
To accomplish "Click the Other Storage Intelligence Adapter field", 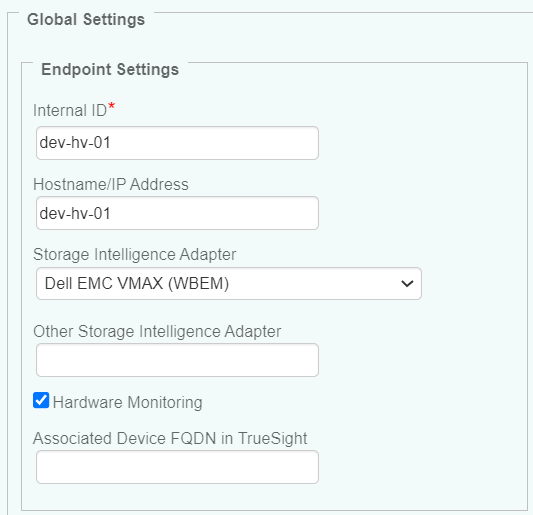I will pyautogui.click(x=177, y=360).
